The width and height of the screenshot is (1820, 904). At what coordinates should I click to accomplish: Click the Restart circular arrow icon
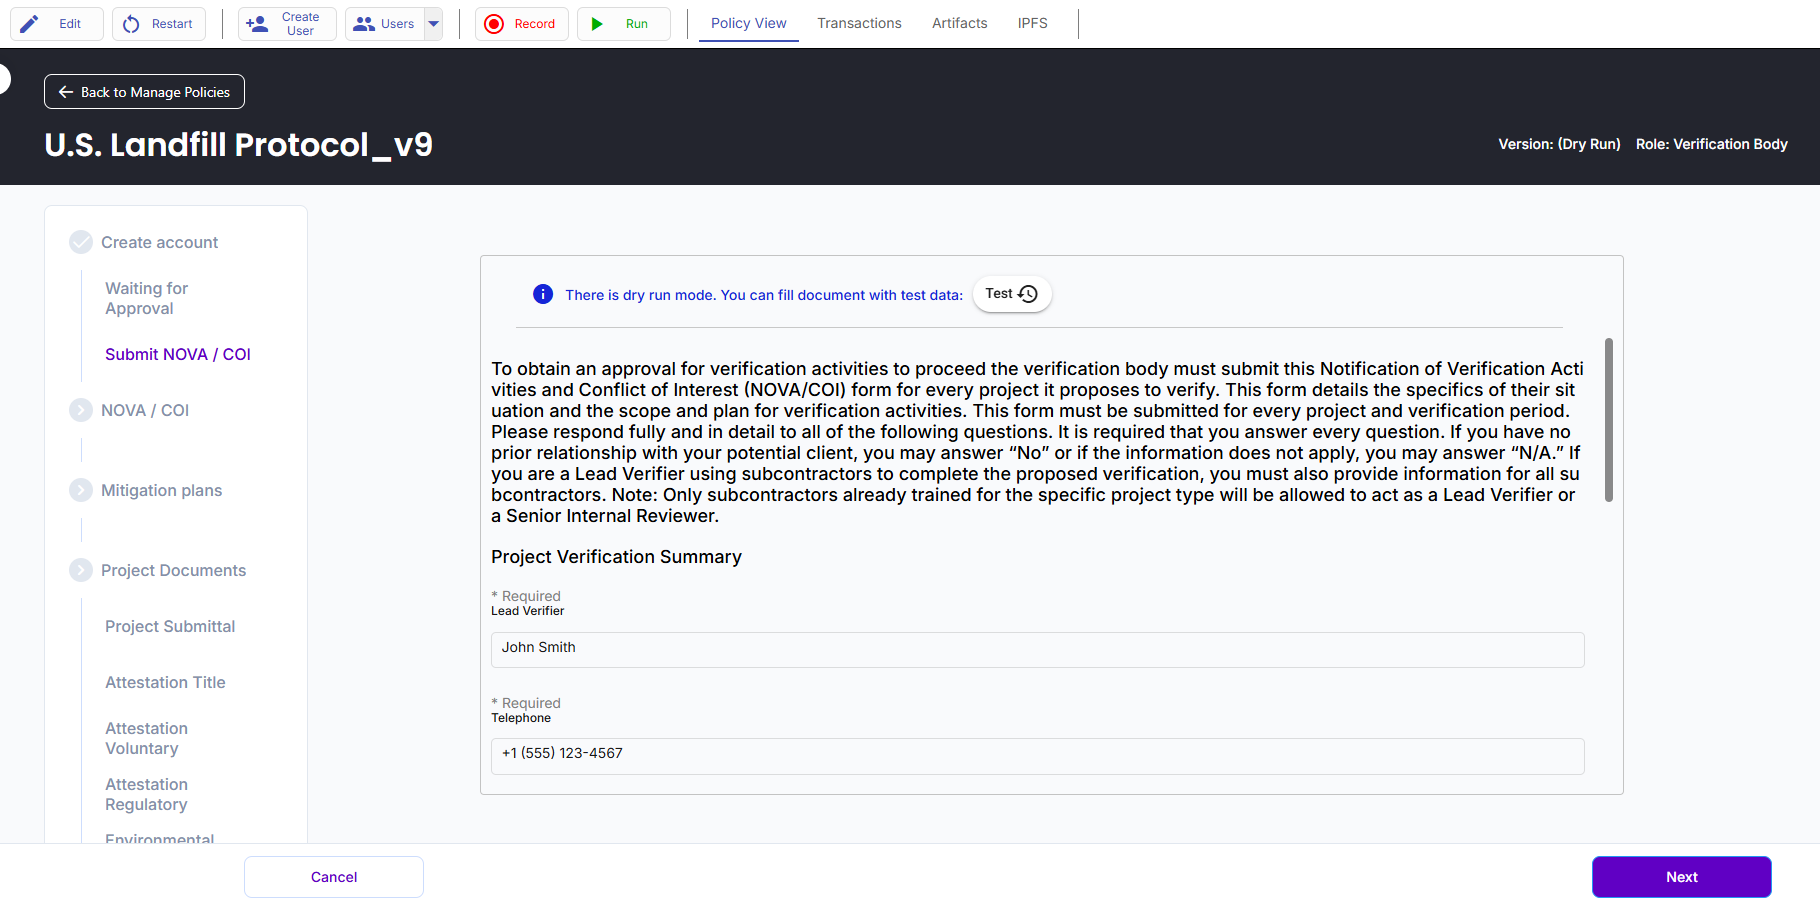coord(131,24)
